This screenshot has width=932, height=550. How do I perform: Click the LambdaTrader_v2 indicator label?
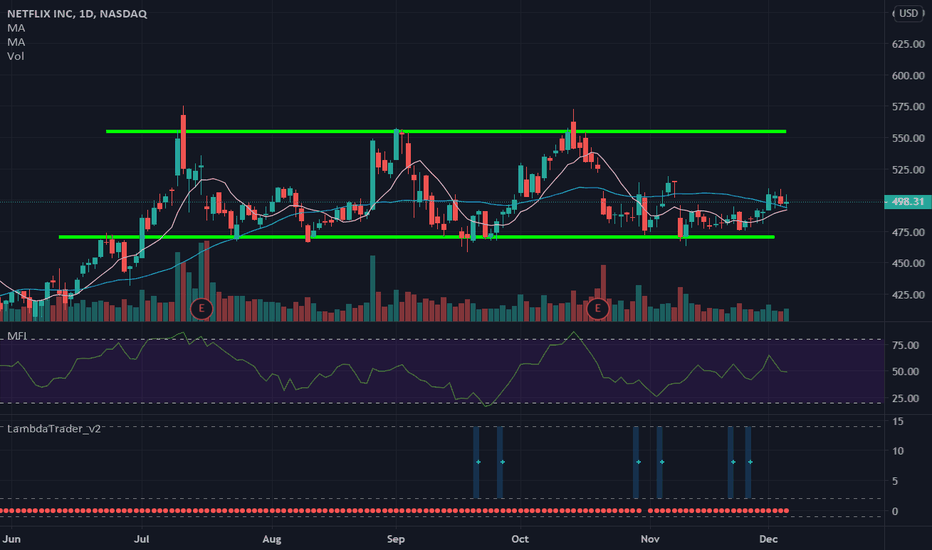click(x=53, y=429)
